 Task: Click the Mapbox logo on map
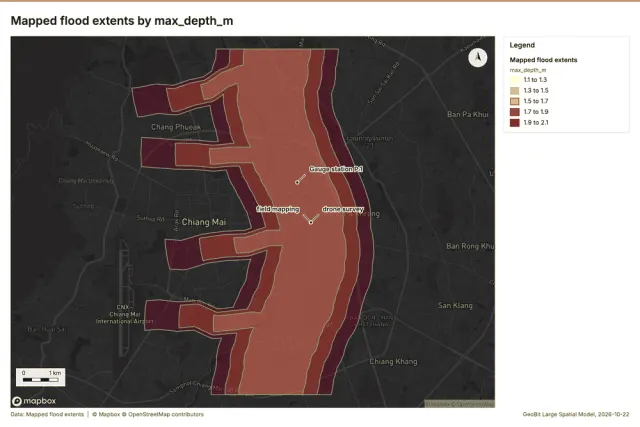pyautogui.click(x=34, y=401)
